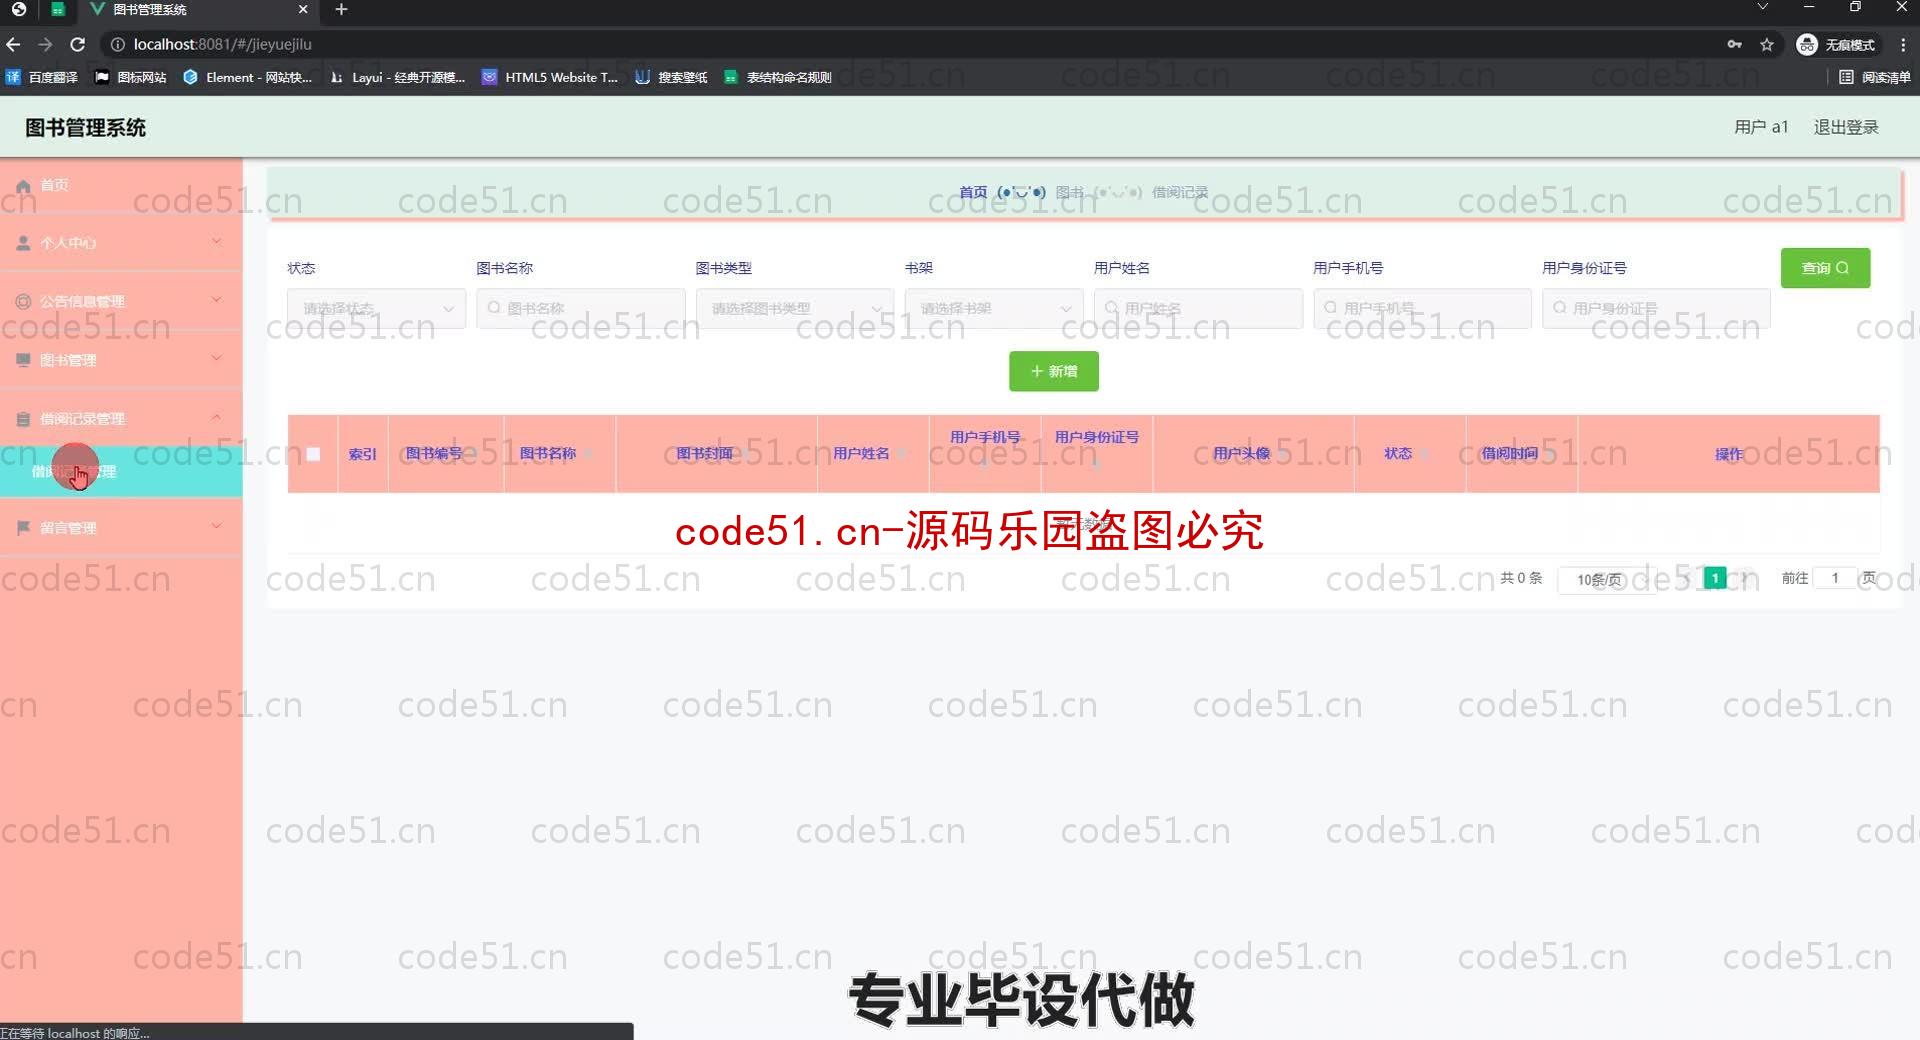Click the magnifier icon in 用户手机号 search field

click(1330, 308)
